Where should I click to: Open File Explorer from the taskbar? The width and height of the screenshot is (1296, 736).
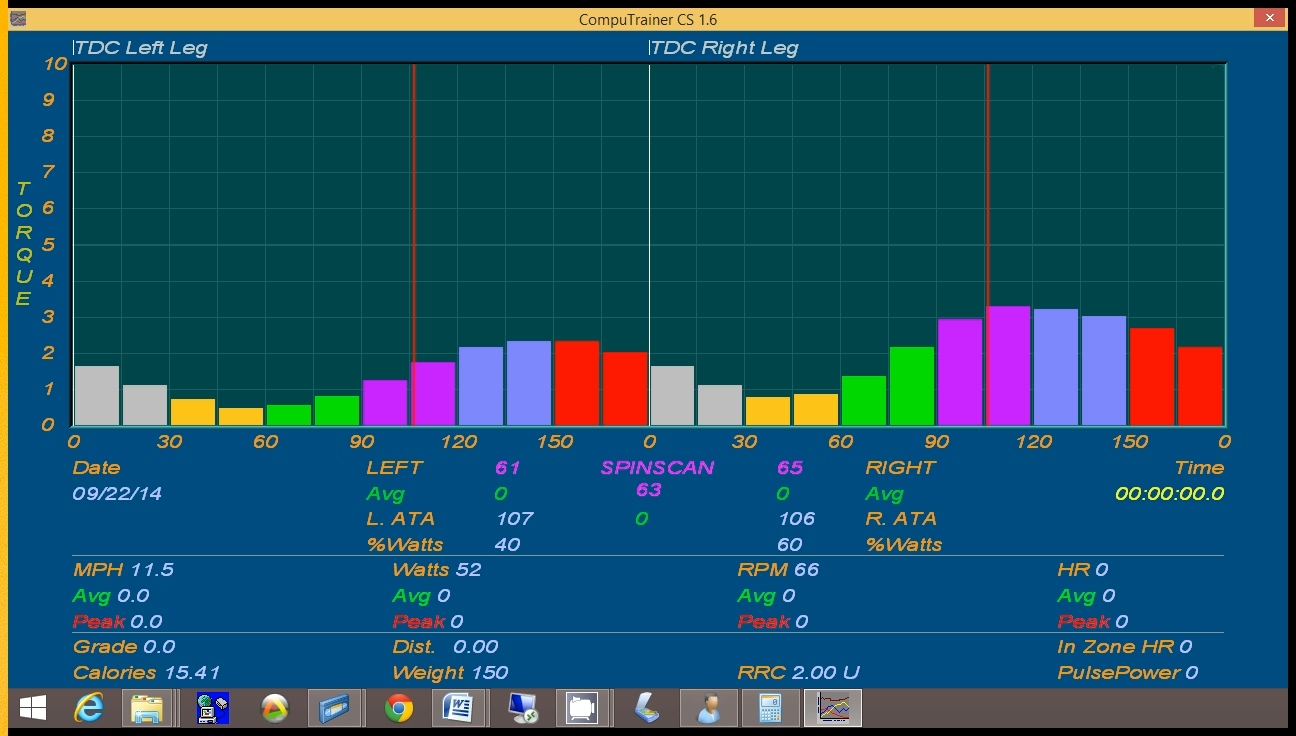point(149,709)
